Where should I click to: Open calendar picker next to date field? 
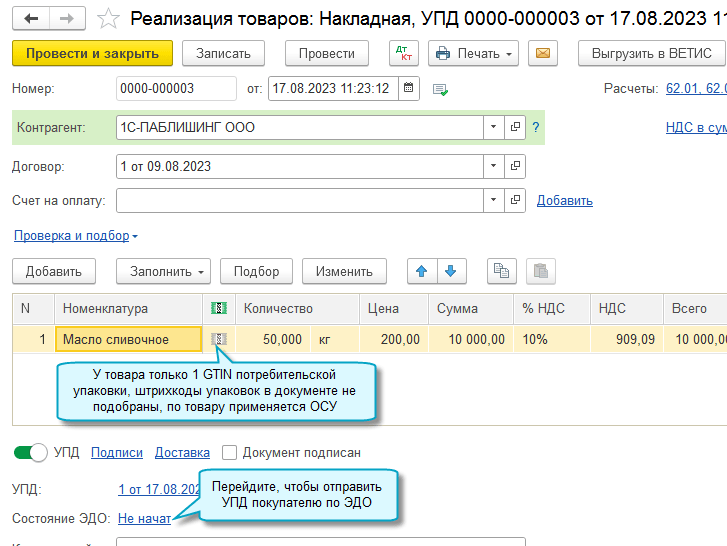[408, 88]
